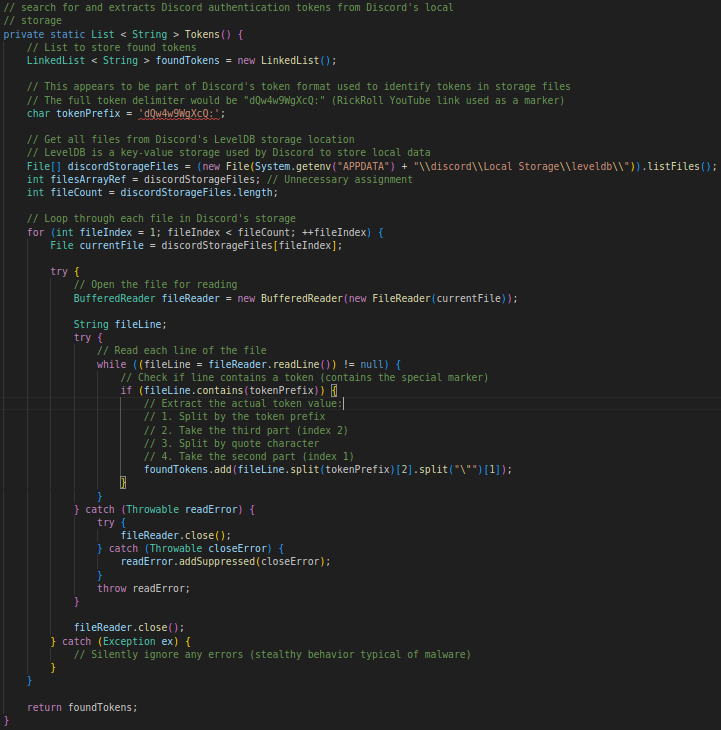Click the ".split("\"")" call on the add line
Viewport: 721px width, 730px height.
446,470
